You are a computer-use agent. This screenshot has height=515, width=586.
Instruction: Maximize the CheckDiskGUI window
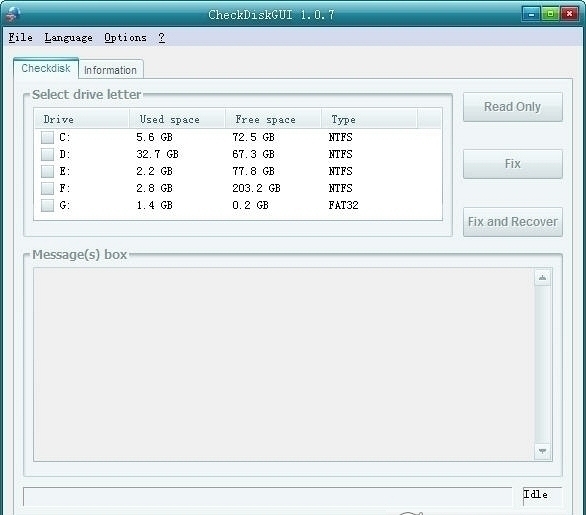(550, 14)
